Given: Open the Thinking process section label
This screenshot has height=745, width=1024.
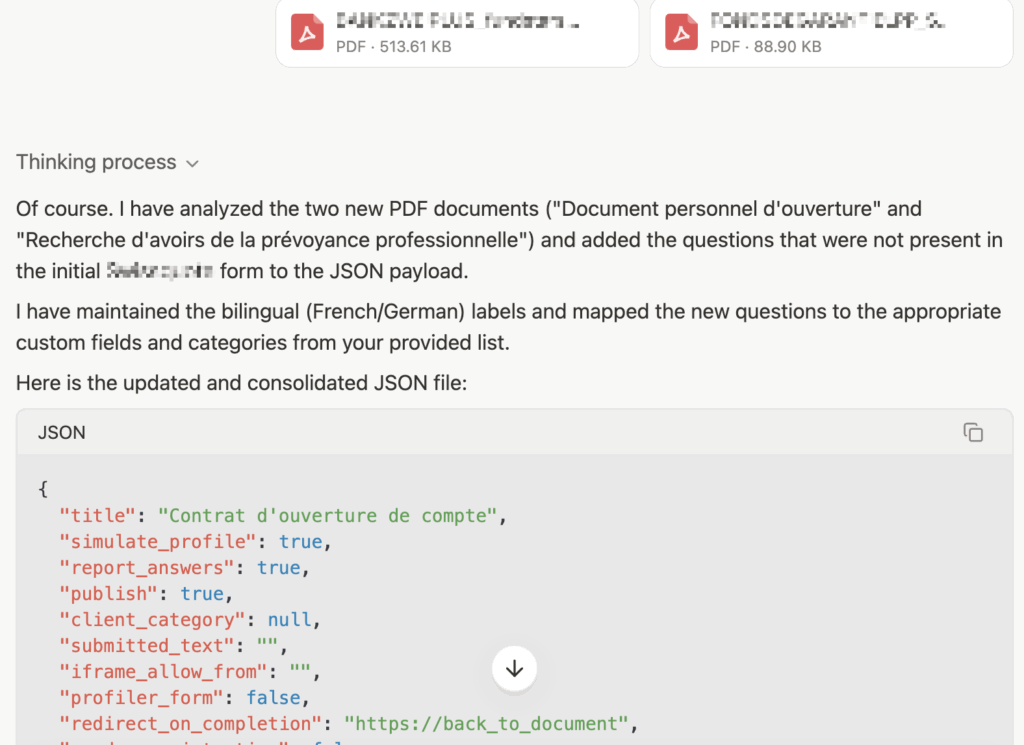Looking at the screenshot, I should click(x=96, y=162).
